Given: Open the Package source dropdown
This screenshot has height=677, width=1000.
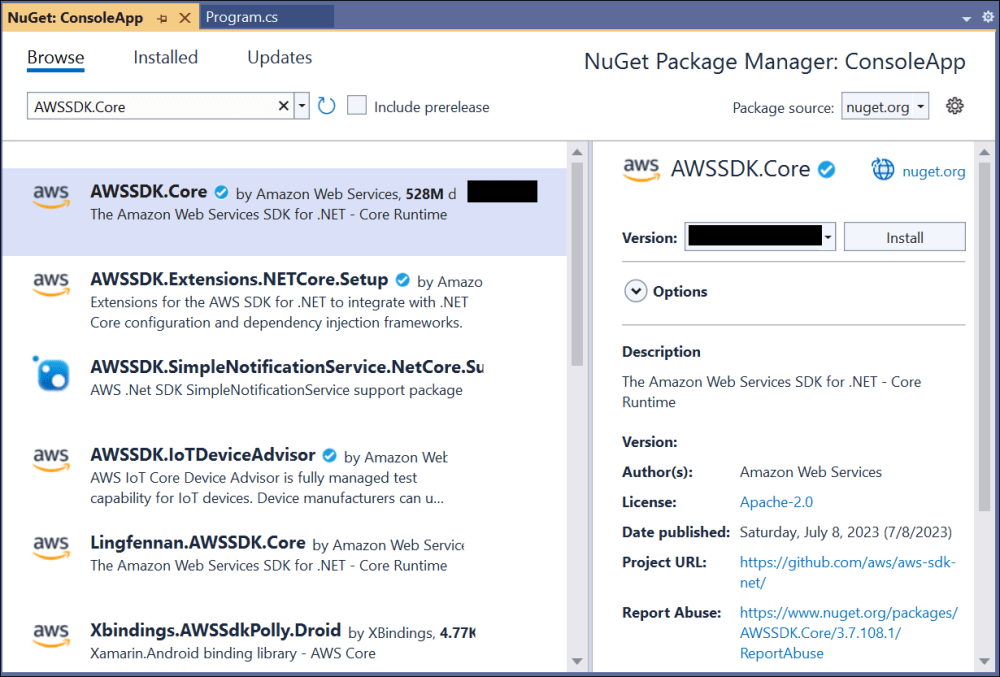Looking at the screenshot, I should (885, 107).
